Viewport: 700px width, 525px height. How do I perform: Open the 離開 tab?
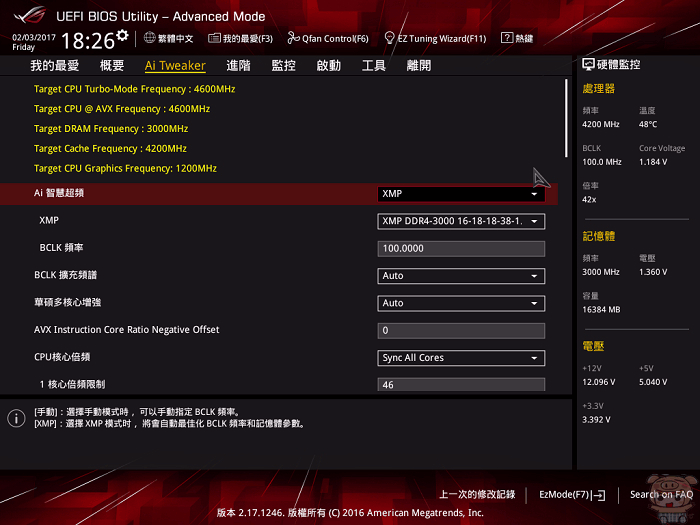tap(419, 66)
